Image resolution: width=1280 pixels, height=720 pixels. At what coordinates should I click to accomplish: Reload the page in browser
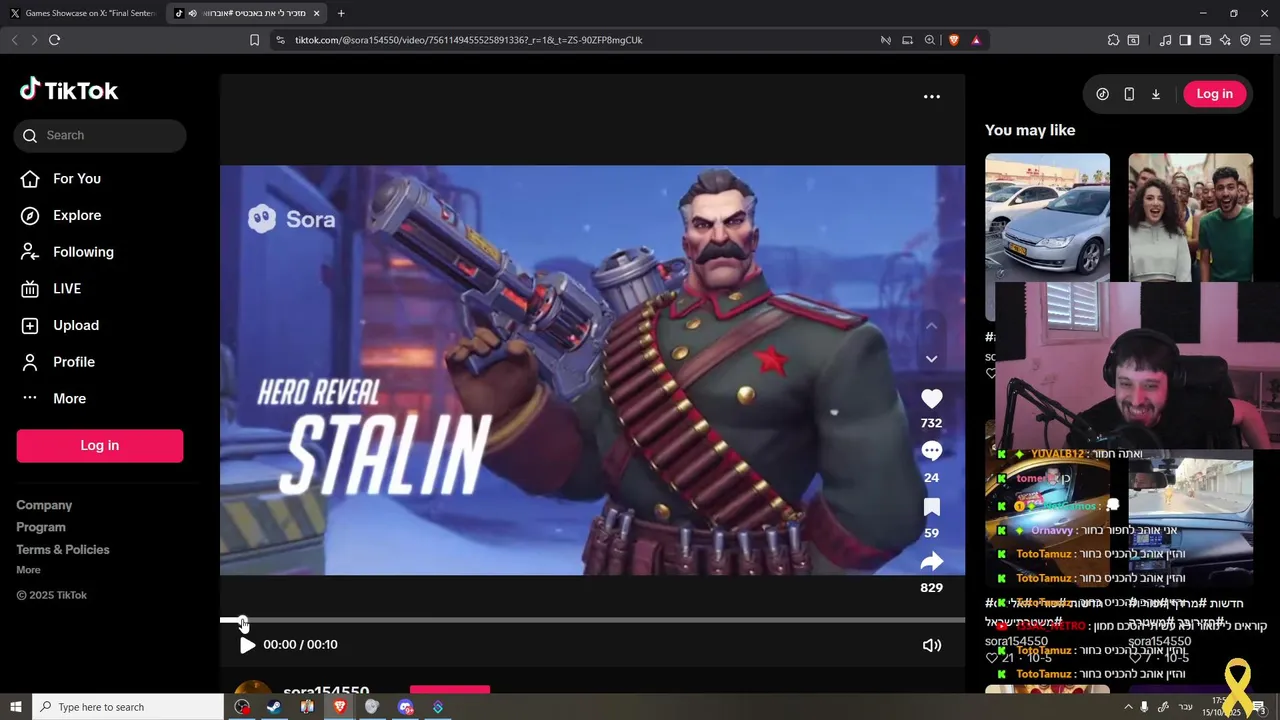pos(54,40)
